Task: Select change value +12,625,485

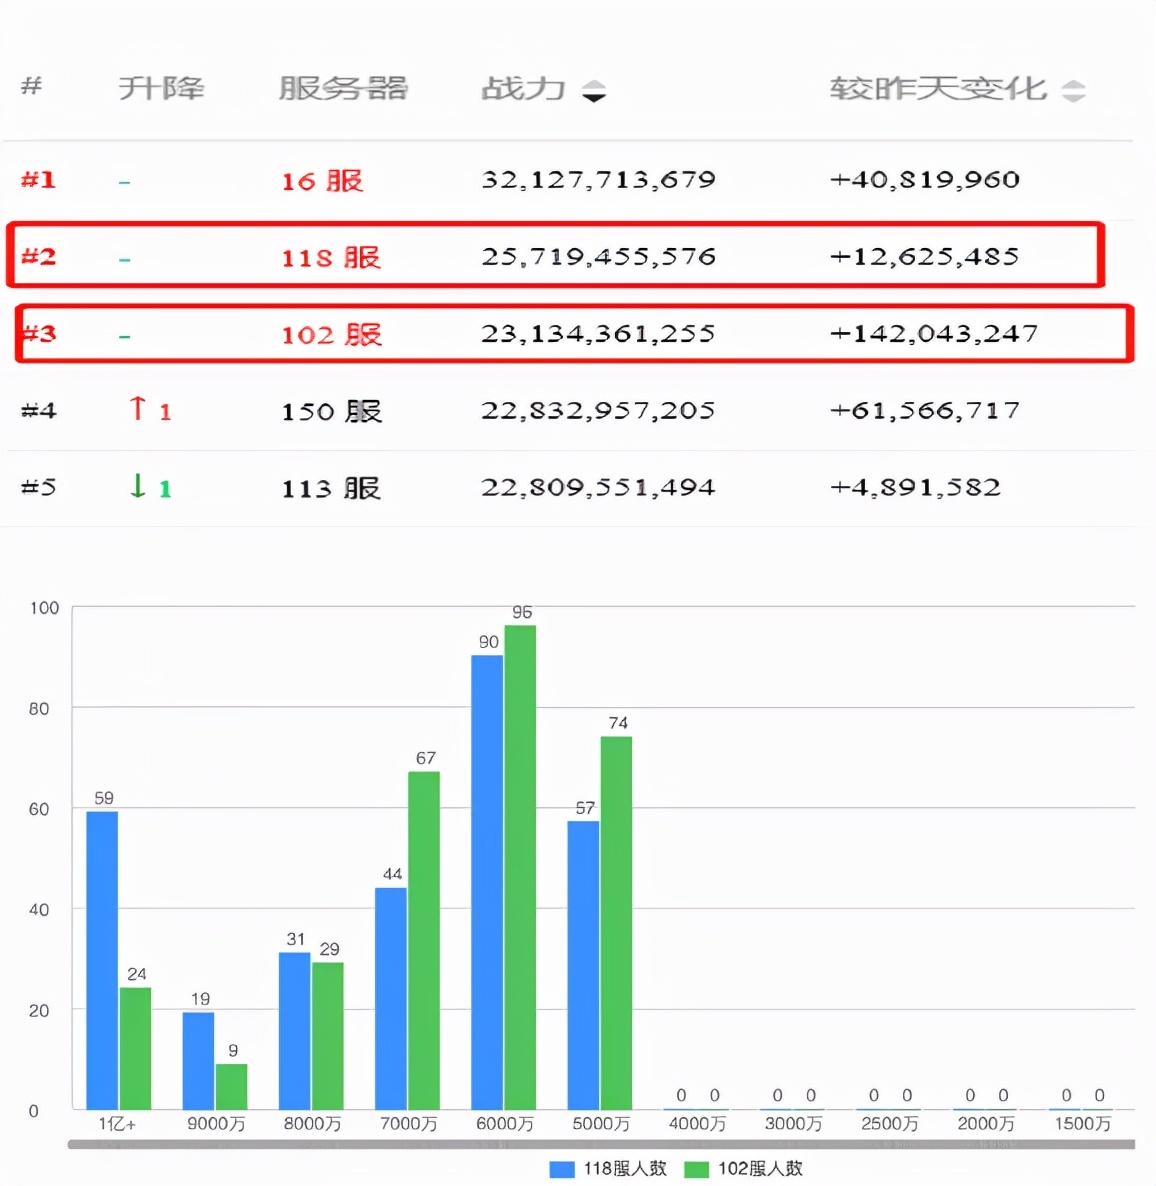Action: click(924, 257)
